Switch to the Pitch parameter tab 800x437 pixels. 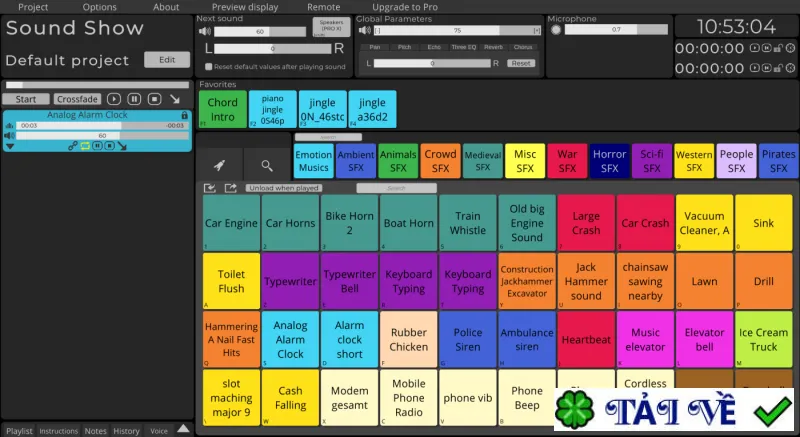[404, 47]
